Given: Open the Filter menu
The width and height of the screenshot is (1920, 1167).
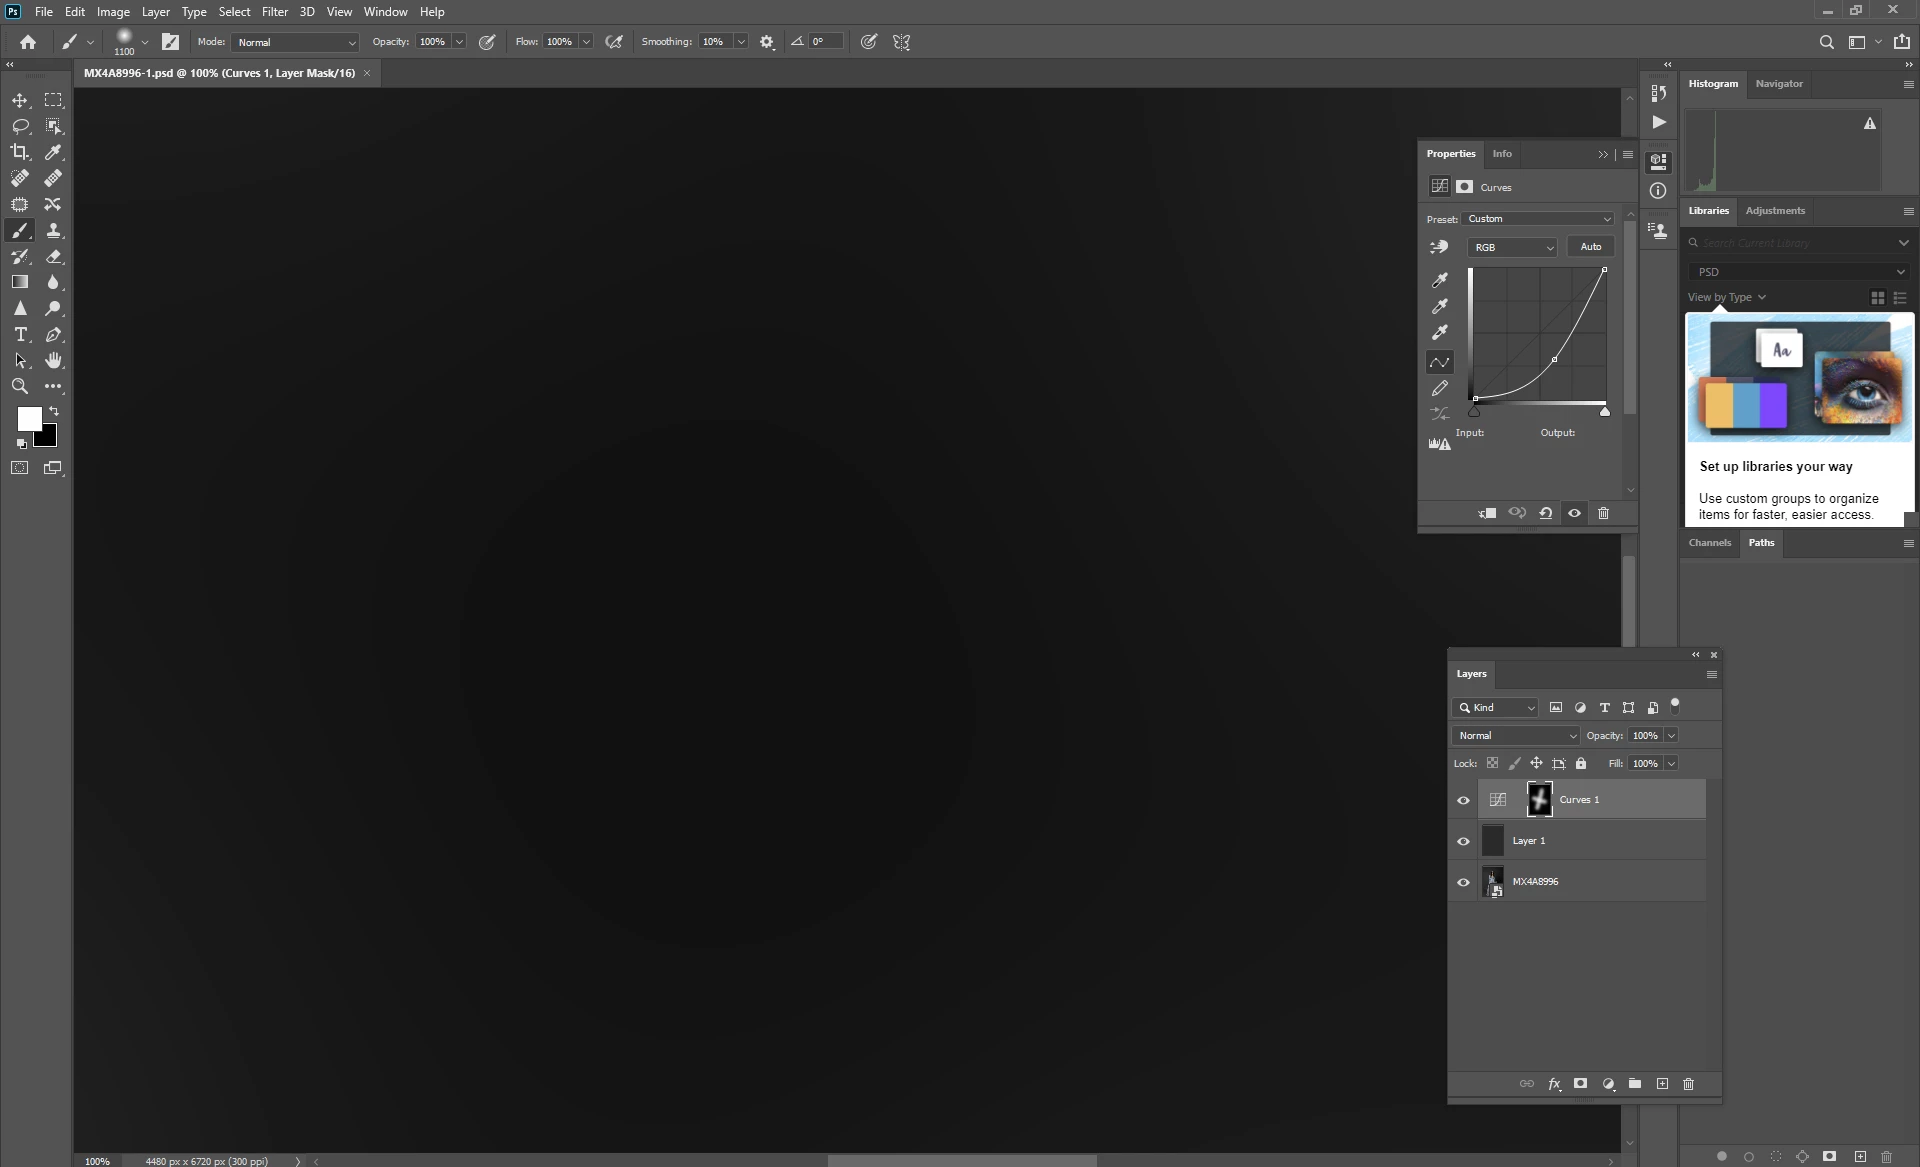Looking at the screenshot, I should [x=274, y=12].
